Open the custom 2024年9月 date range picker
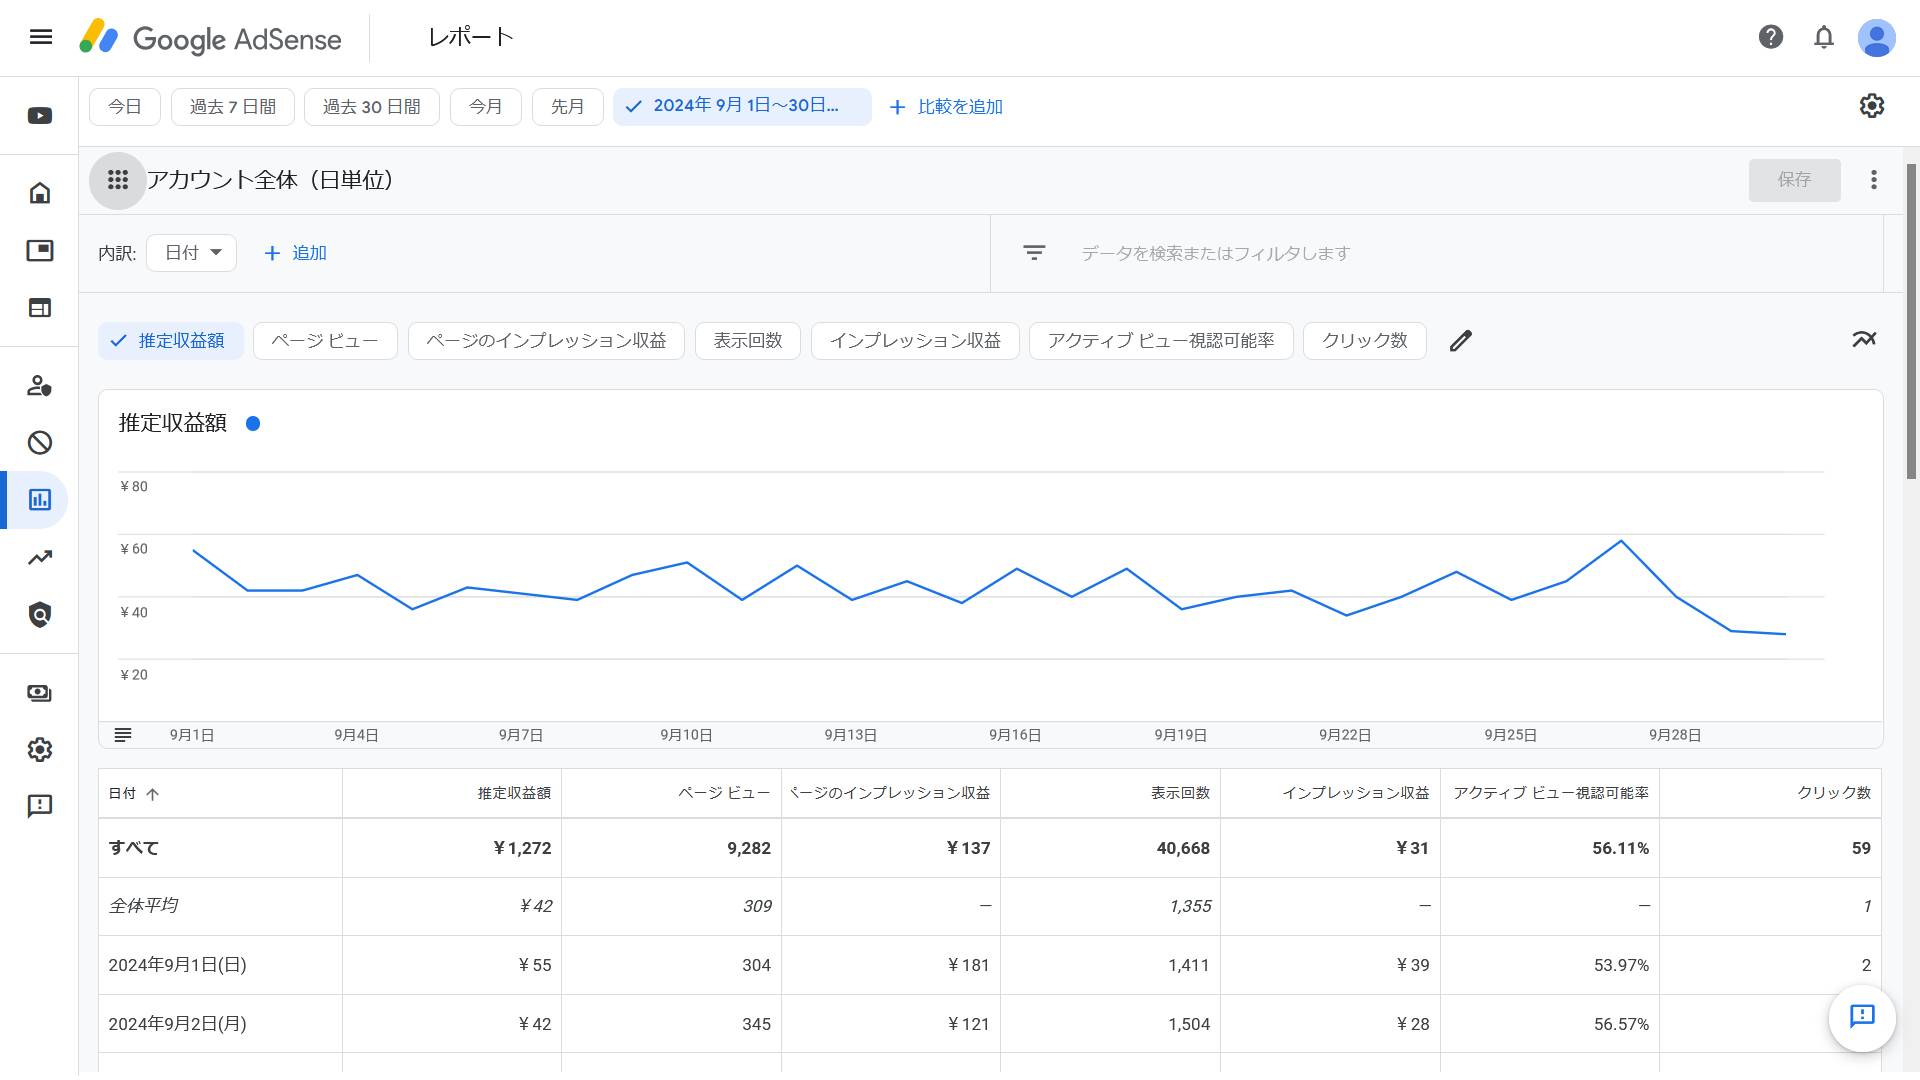This screenshot has height=1080, width=1920. tap(743, 107)
